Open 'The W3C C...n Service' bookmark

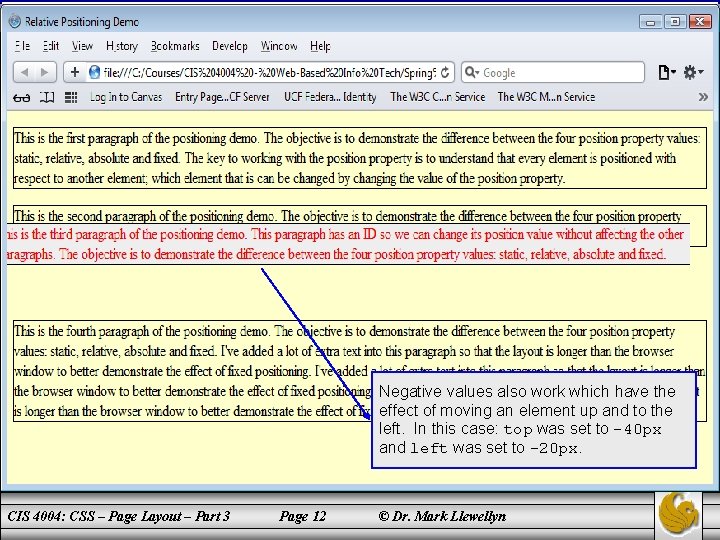coord(437,97)
